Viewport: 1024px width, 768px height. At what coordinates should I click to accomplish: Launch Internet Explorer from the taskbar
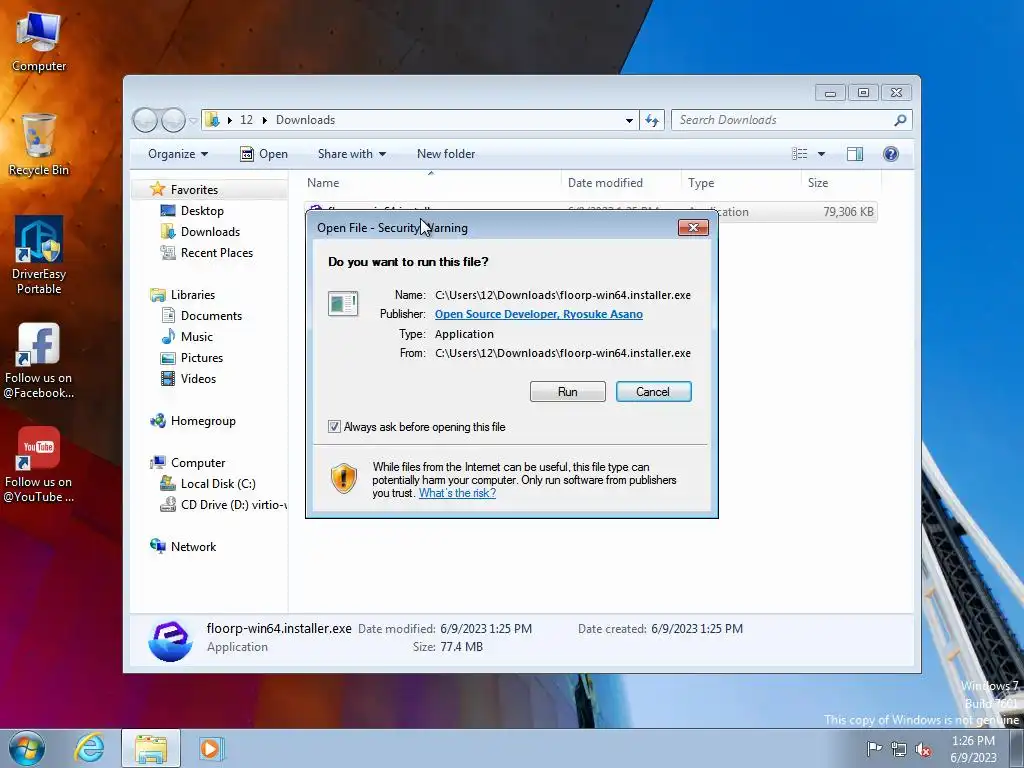pos(89,748)
